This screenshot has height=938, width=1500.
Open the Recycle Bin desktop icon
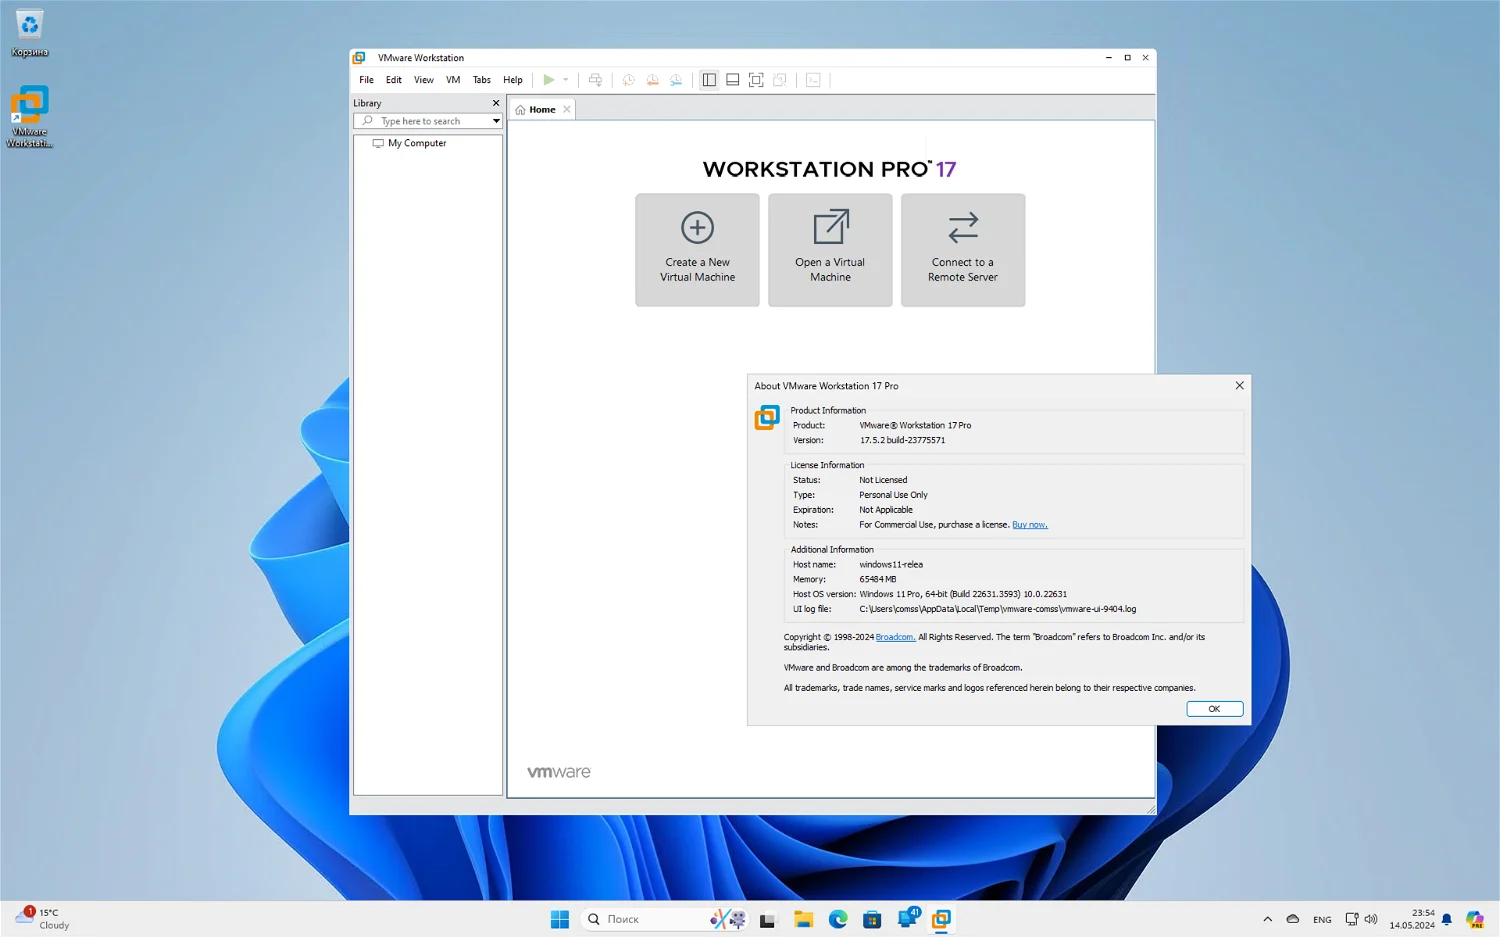point(30,33)
